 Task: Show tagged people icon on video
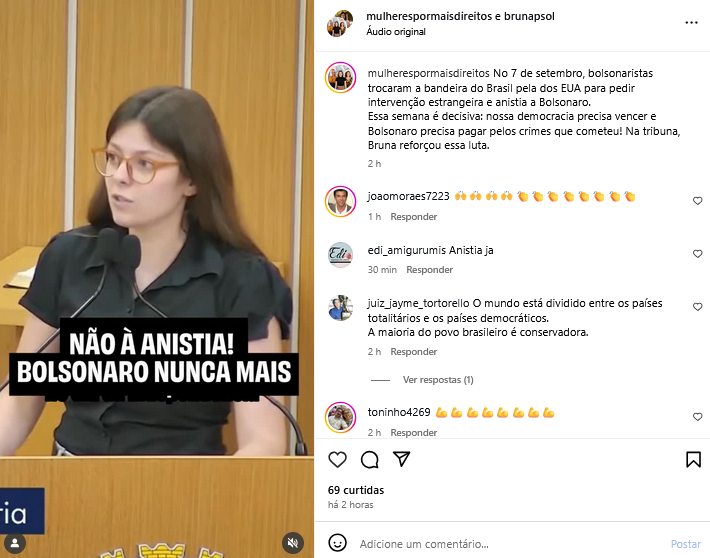(15, 543)
